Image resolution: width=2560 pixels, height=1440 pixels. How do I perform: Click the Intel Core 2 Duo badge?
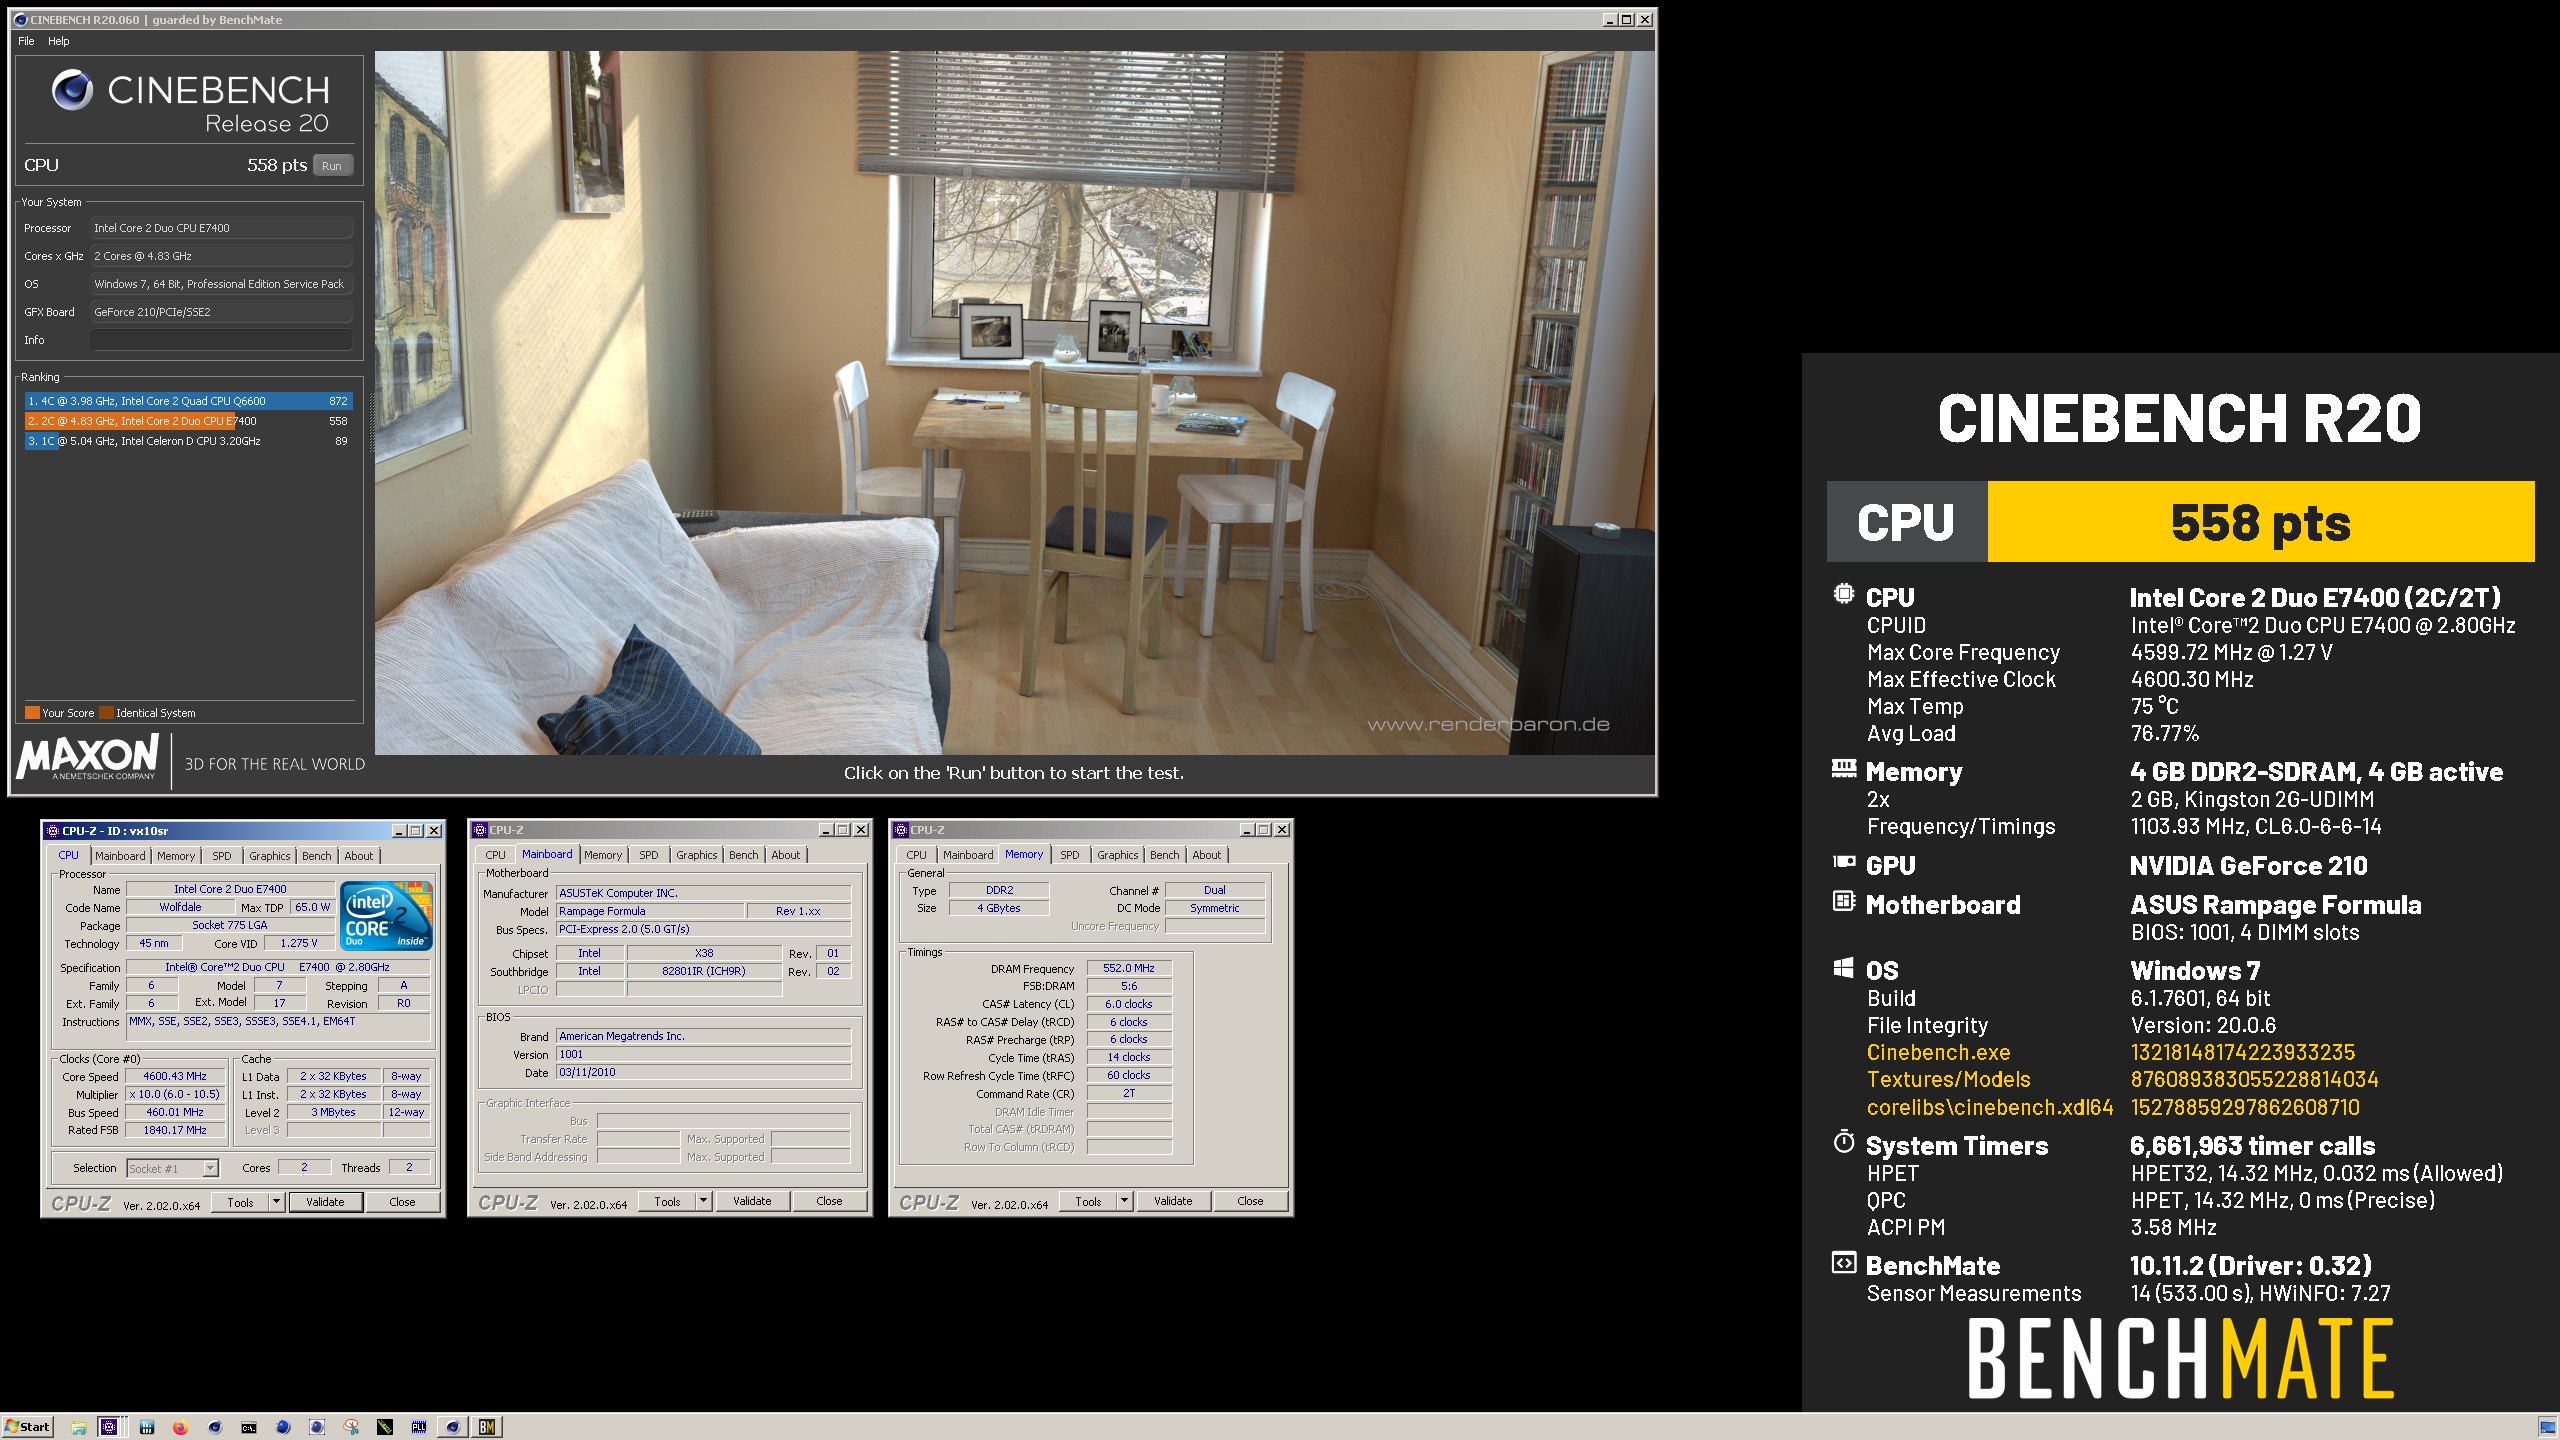click(386, 915)
